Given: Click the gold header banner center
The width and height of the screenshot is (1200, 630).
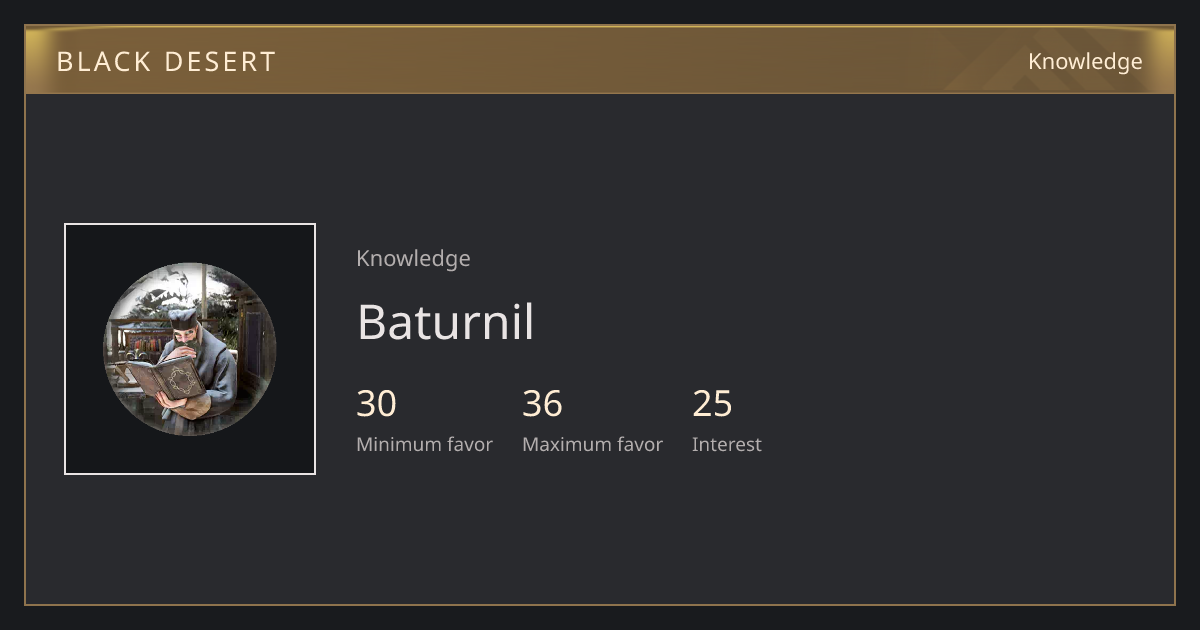Looking at the screenshot, I should 600,60.
